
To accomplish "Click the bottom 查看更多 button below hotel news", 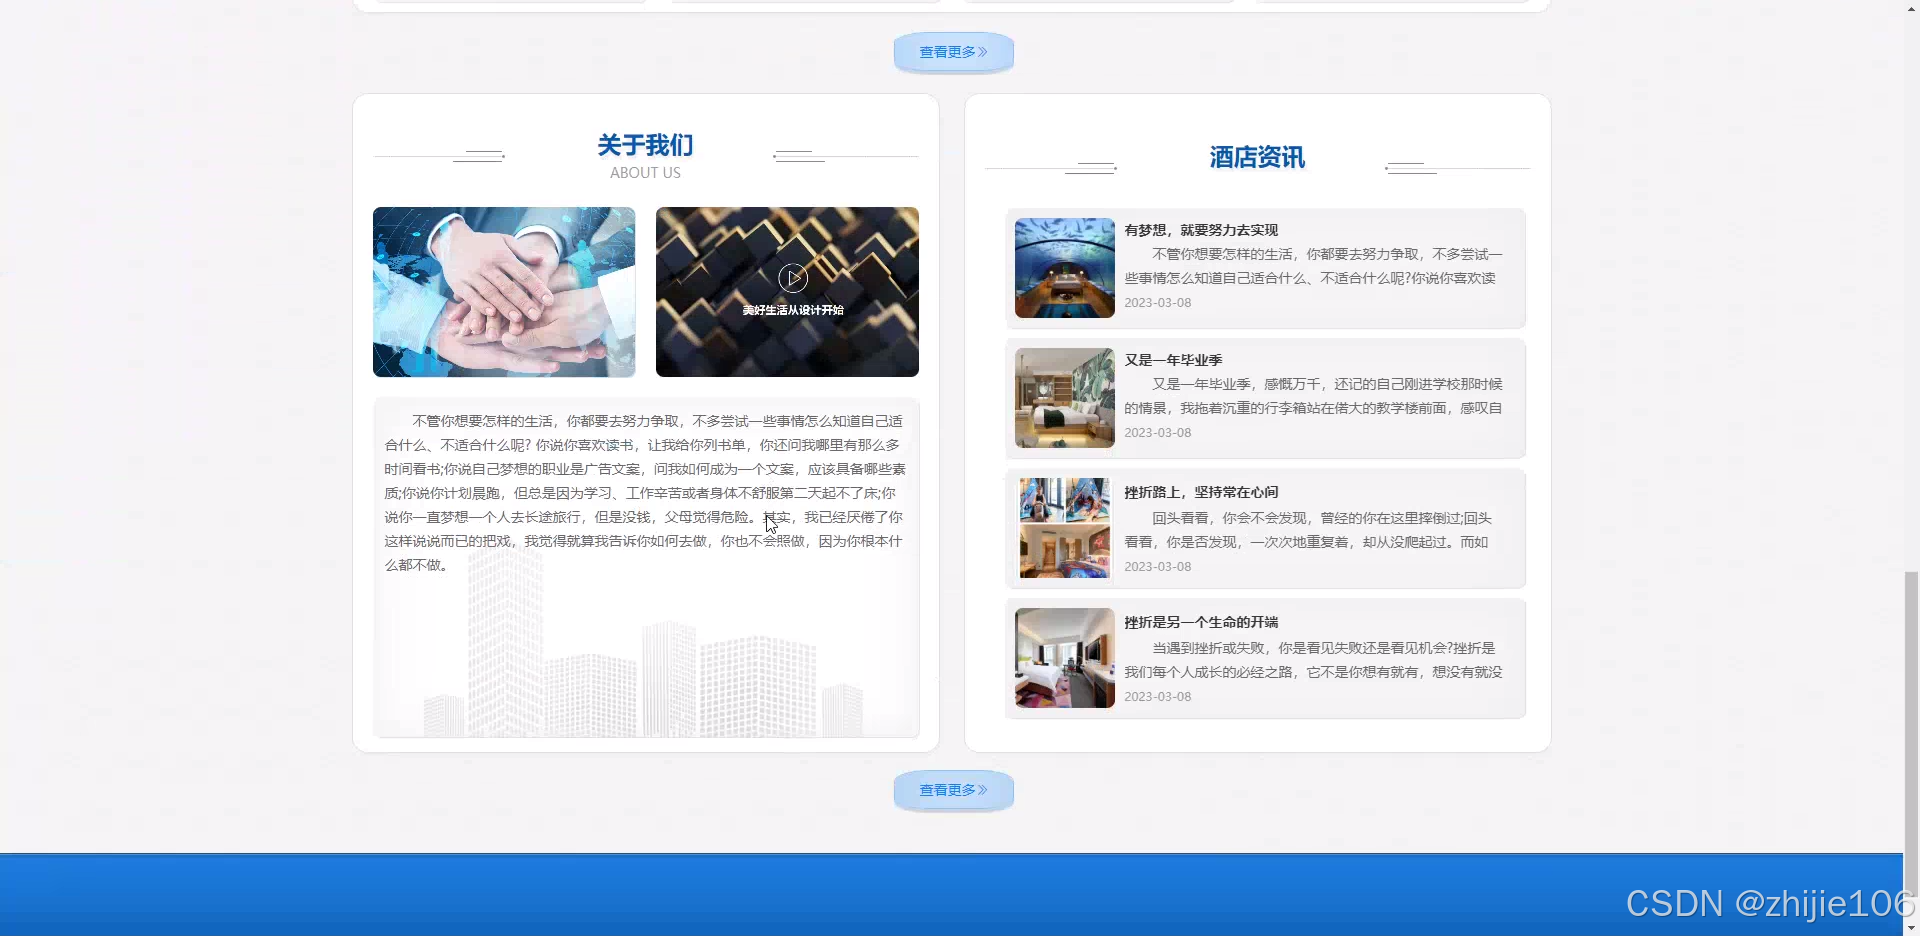I will [952, 789].
